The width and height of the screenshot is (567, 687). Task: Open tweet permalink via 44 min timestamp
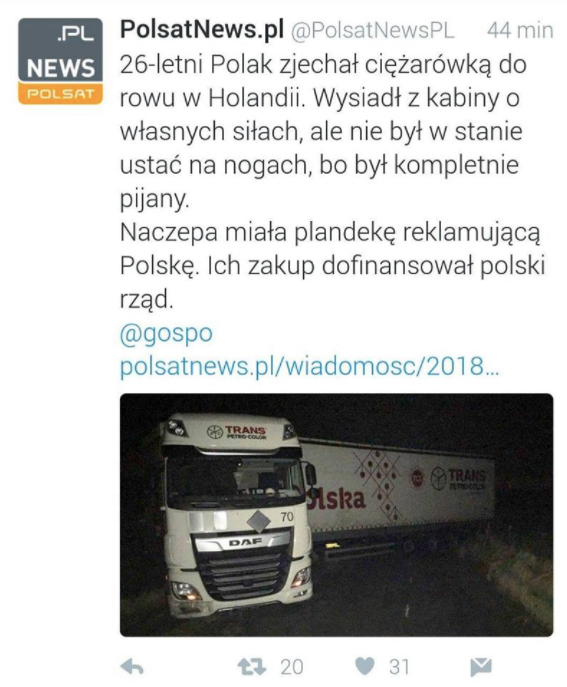click(x=520, y=30)
